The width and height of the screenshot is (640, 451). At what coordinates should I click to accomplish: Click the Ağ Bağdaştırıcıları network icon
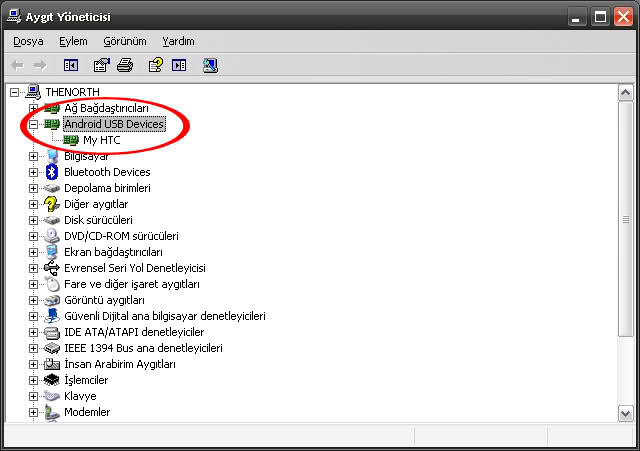coord(52,109)
